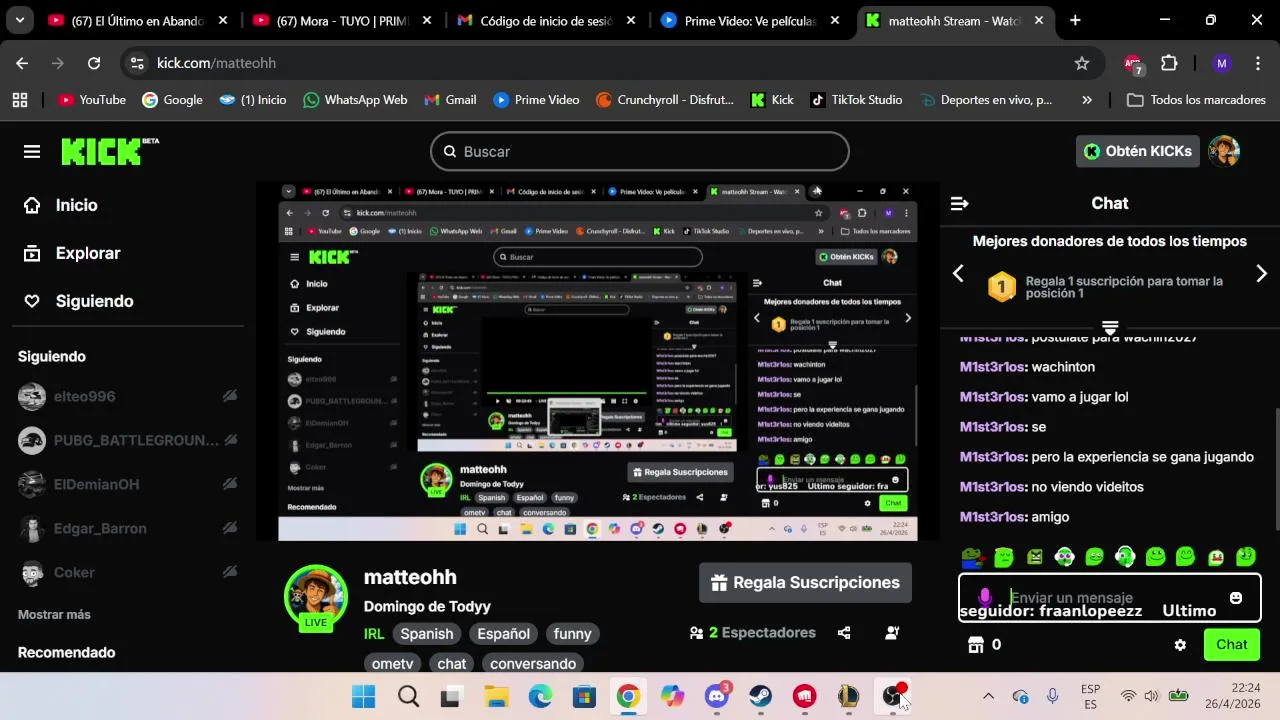
Task: Click the IRL category link
Action: [374, 634]
